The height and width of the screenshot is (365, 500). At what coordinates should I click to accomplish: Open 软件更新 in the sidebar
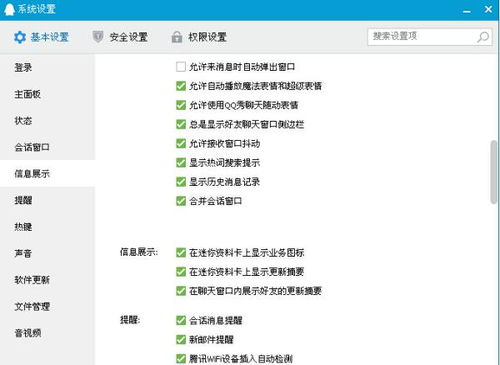click(47, 280)
